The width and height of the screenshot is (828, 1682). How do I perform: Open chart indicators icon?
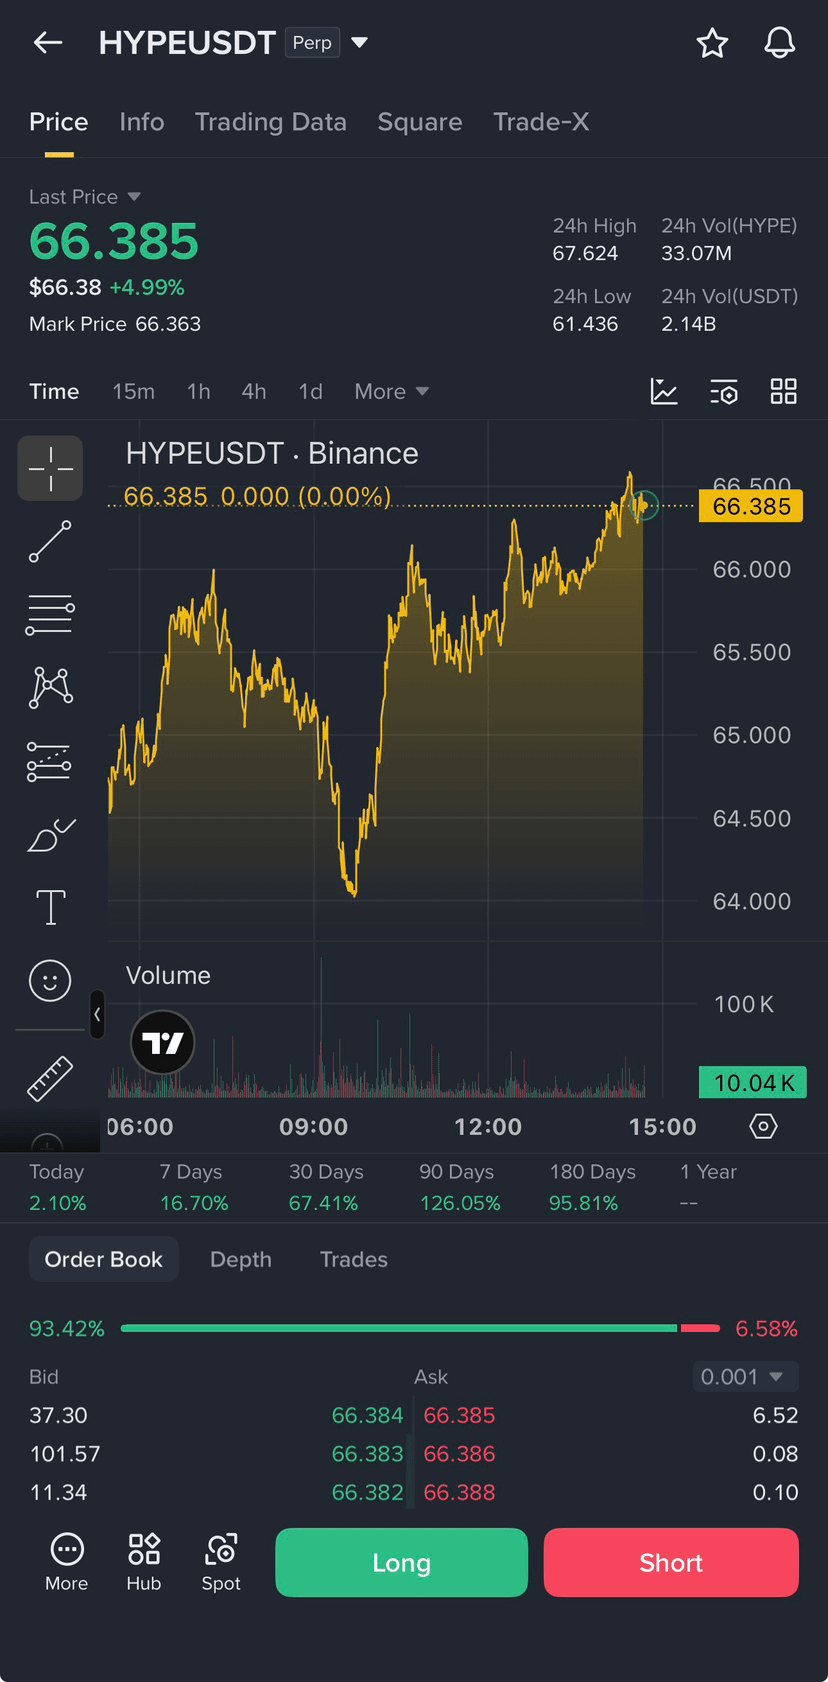[664, 391]
